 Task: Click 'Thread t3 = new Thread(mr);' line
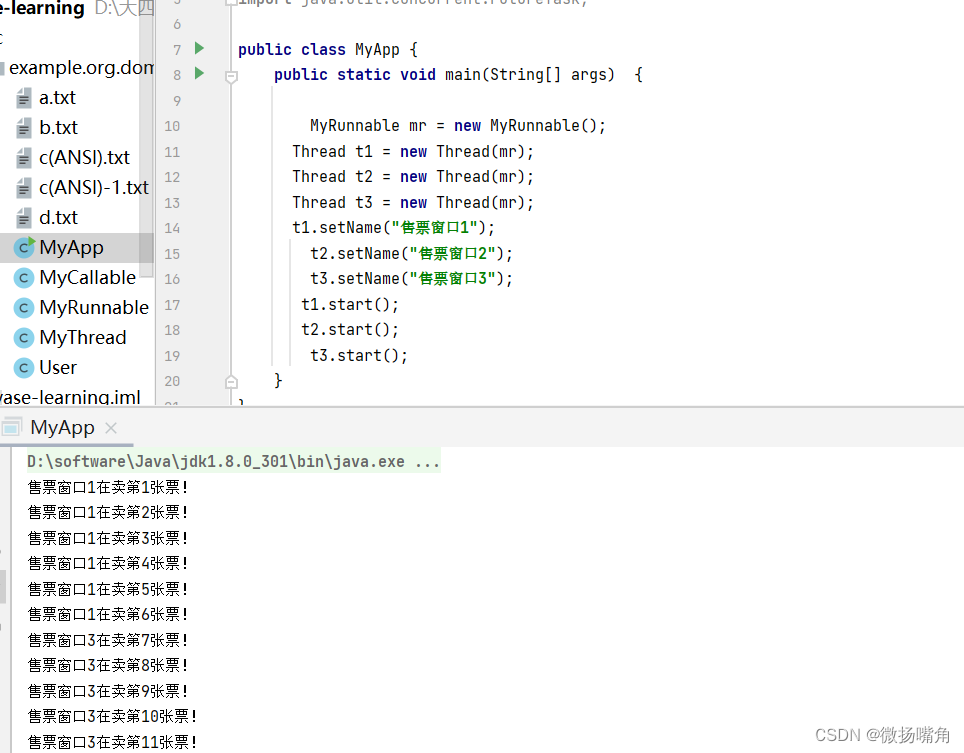pyautogui.click(x=413, y=203)
